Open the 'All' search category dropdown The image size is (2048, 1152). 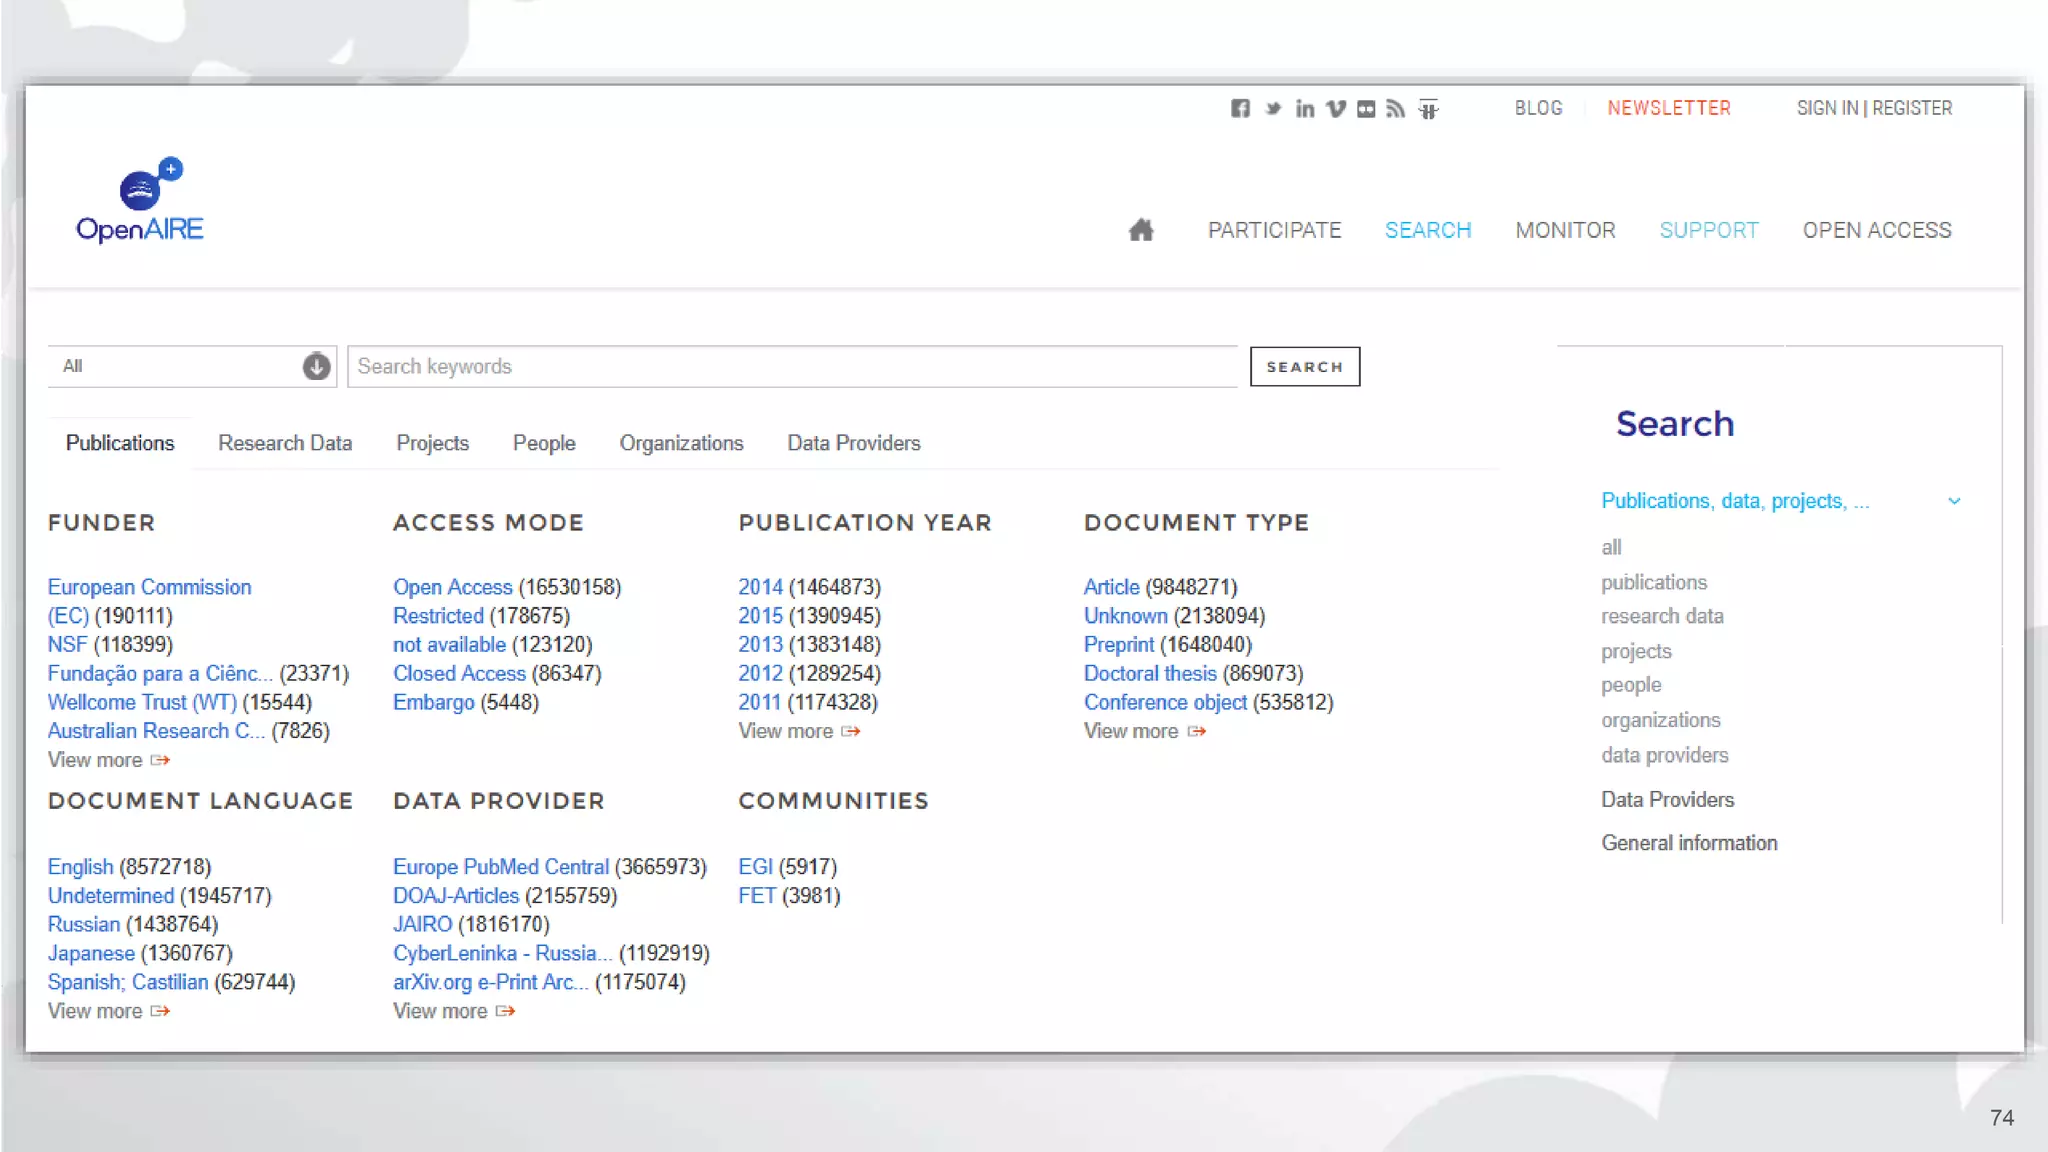[316, 366]
